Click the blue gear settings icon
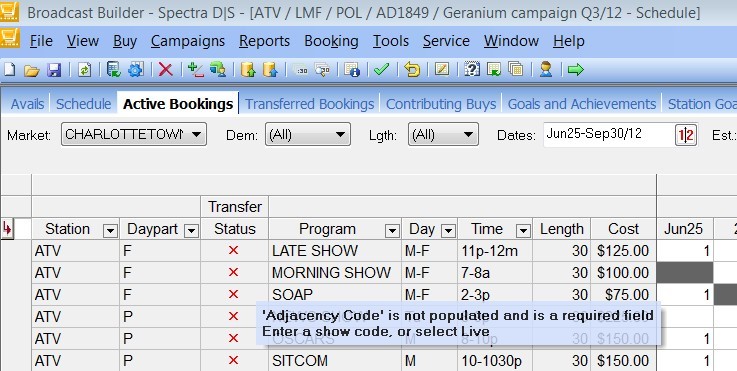Image resolution: width=737 pixels, height=371 pixels. point(135,70)
